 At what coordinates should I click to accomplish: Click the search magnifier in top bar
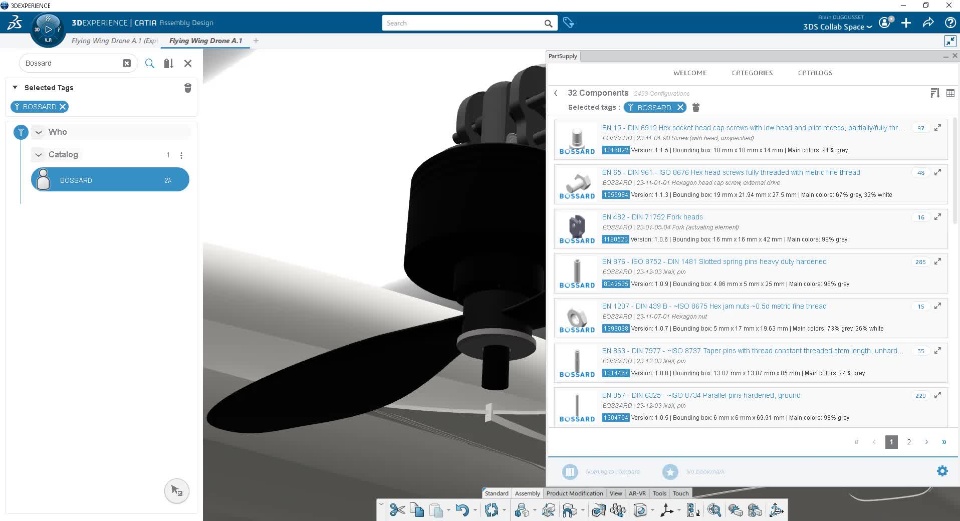[x=549, y=23]
